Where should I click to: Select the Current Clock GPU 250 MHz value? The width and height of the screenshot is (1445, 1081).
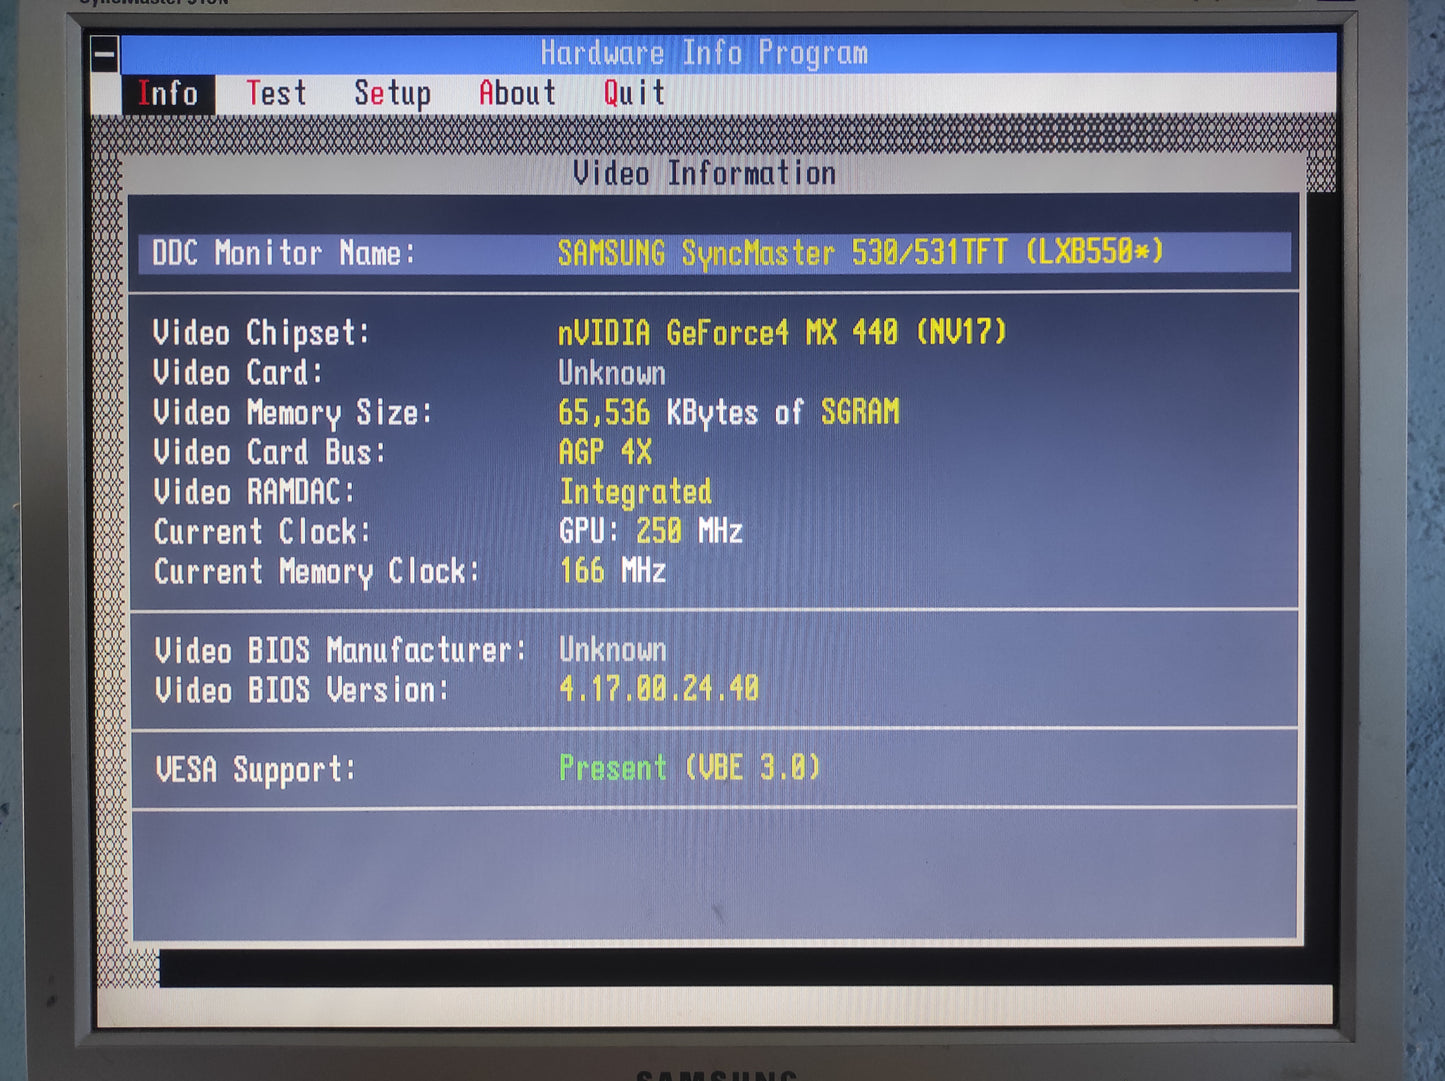click(650, 531)
